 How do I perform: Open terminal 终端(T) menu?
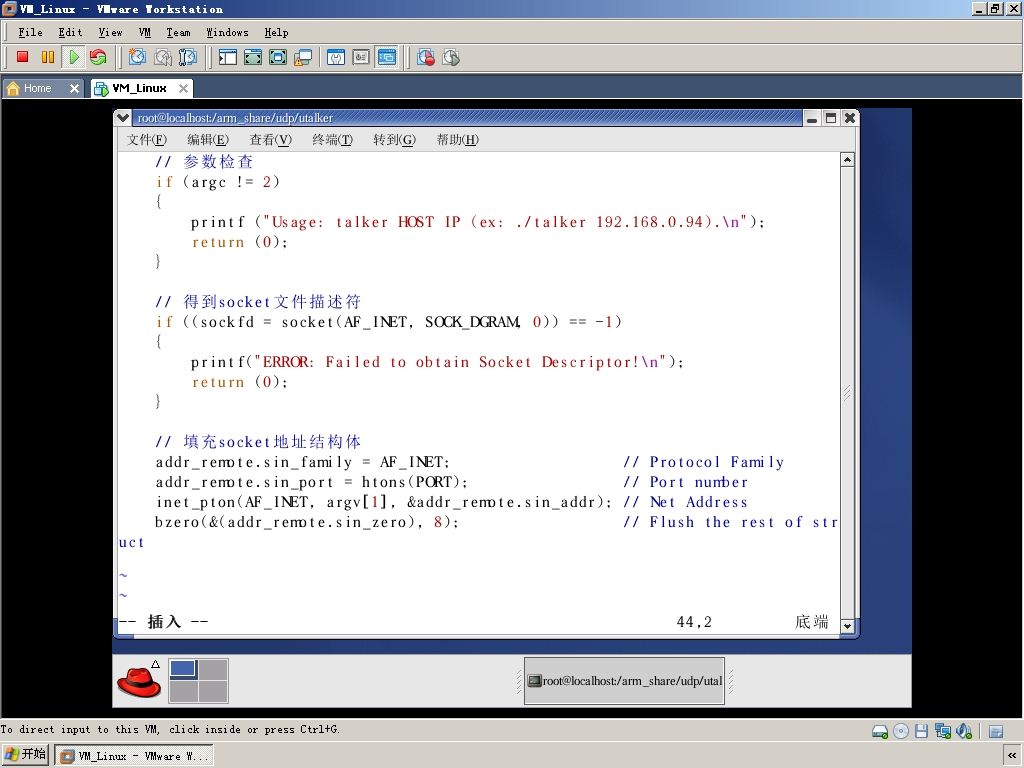tap(332, 139)
